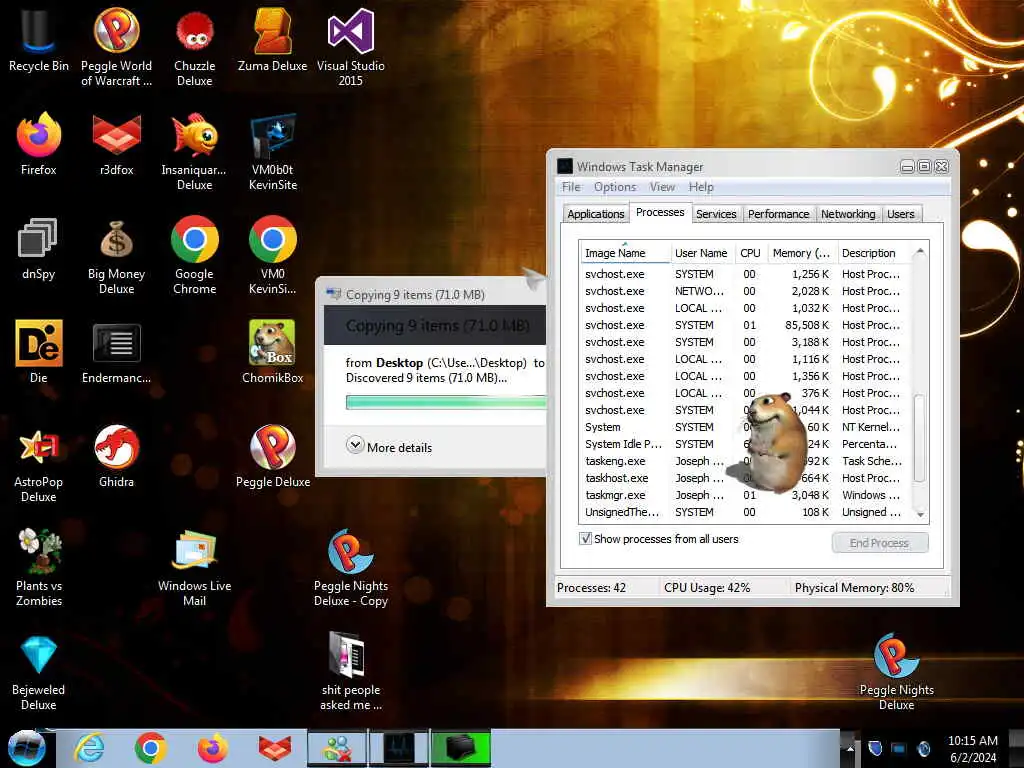
Task: Expand More details in copy dialog
Action: pyautogui.click(x=389, y=447)
